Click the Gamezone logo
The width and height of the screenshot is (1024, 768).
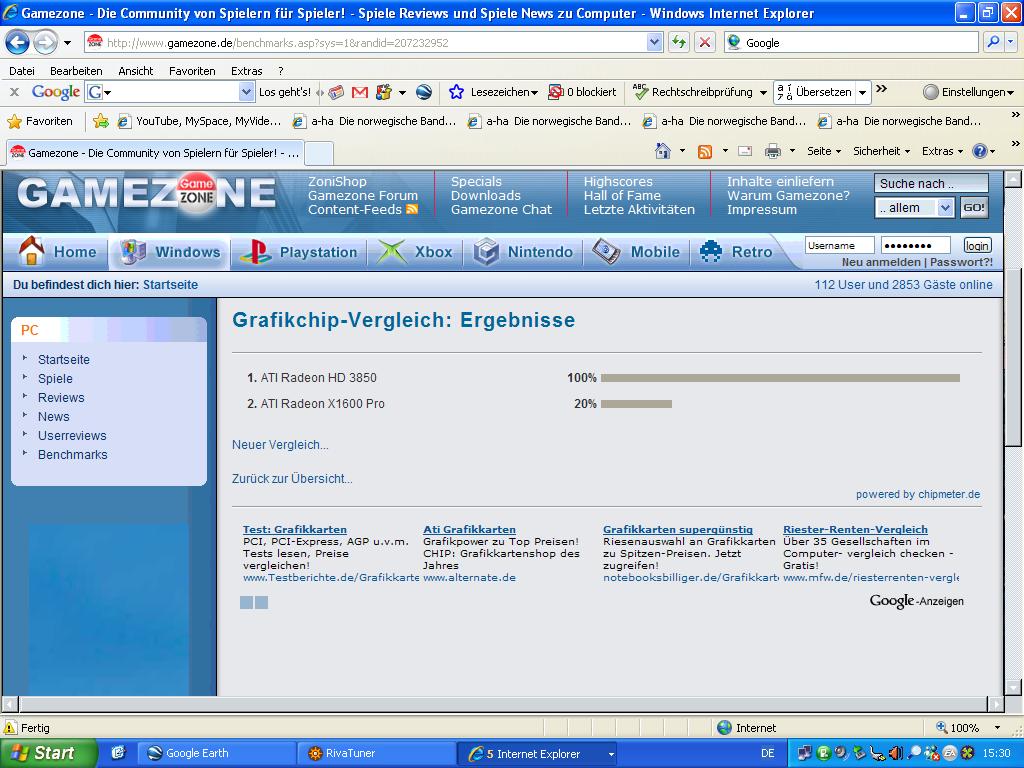146,193
